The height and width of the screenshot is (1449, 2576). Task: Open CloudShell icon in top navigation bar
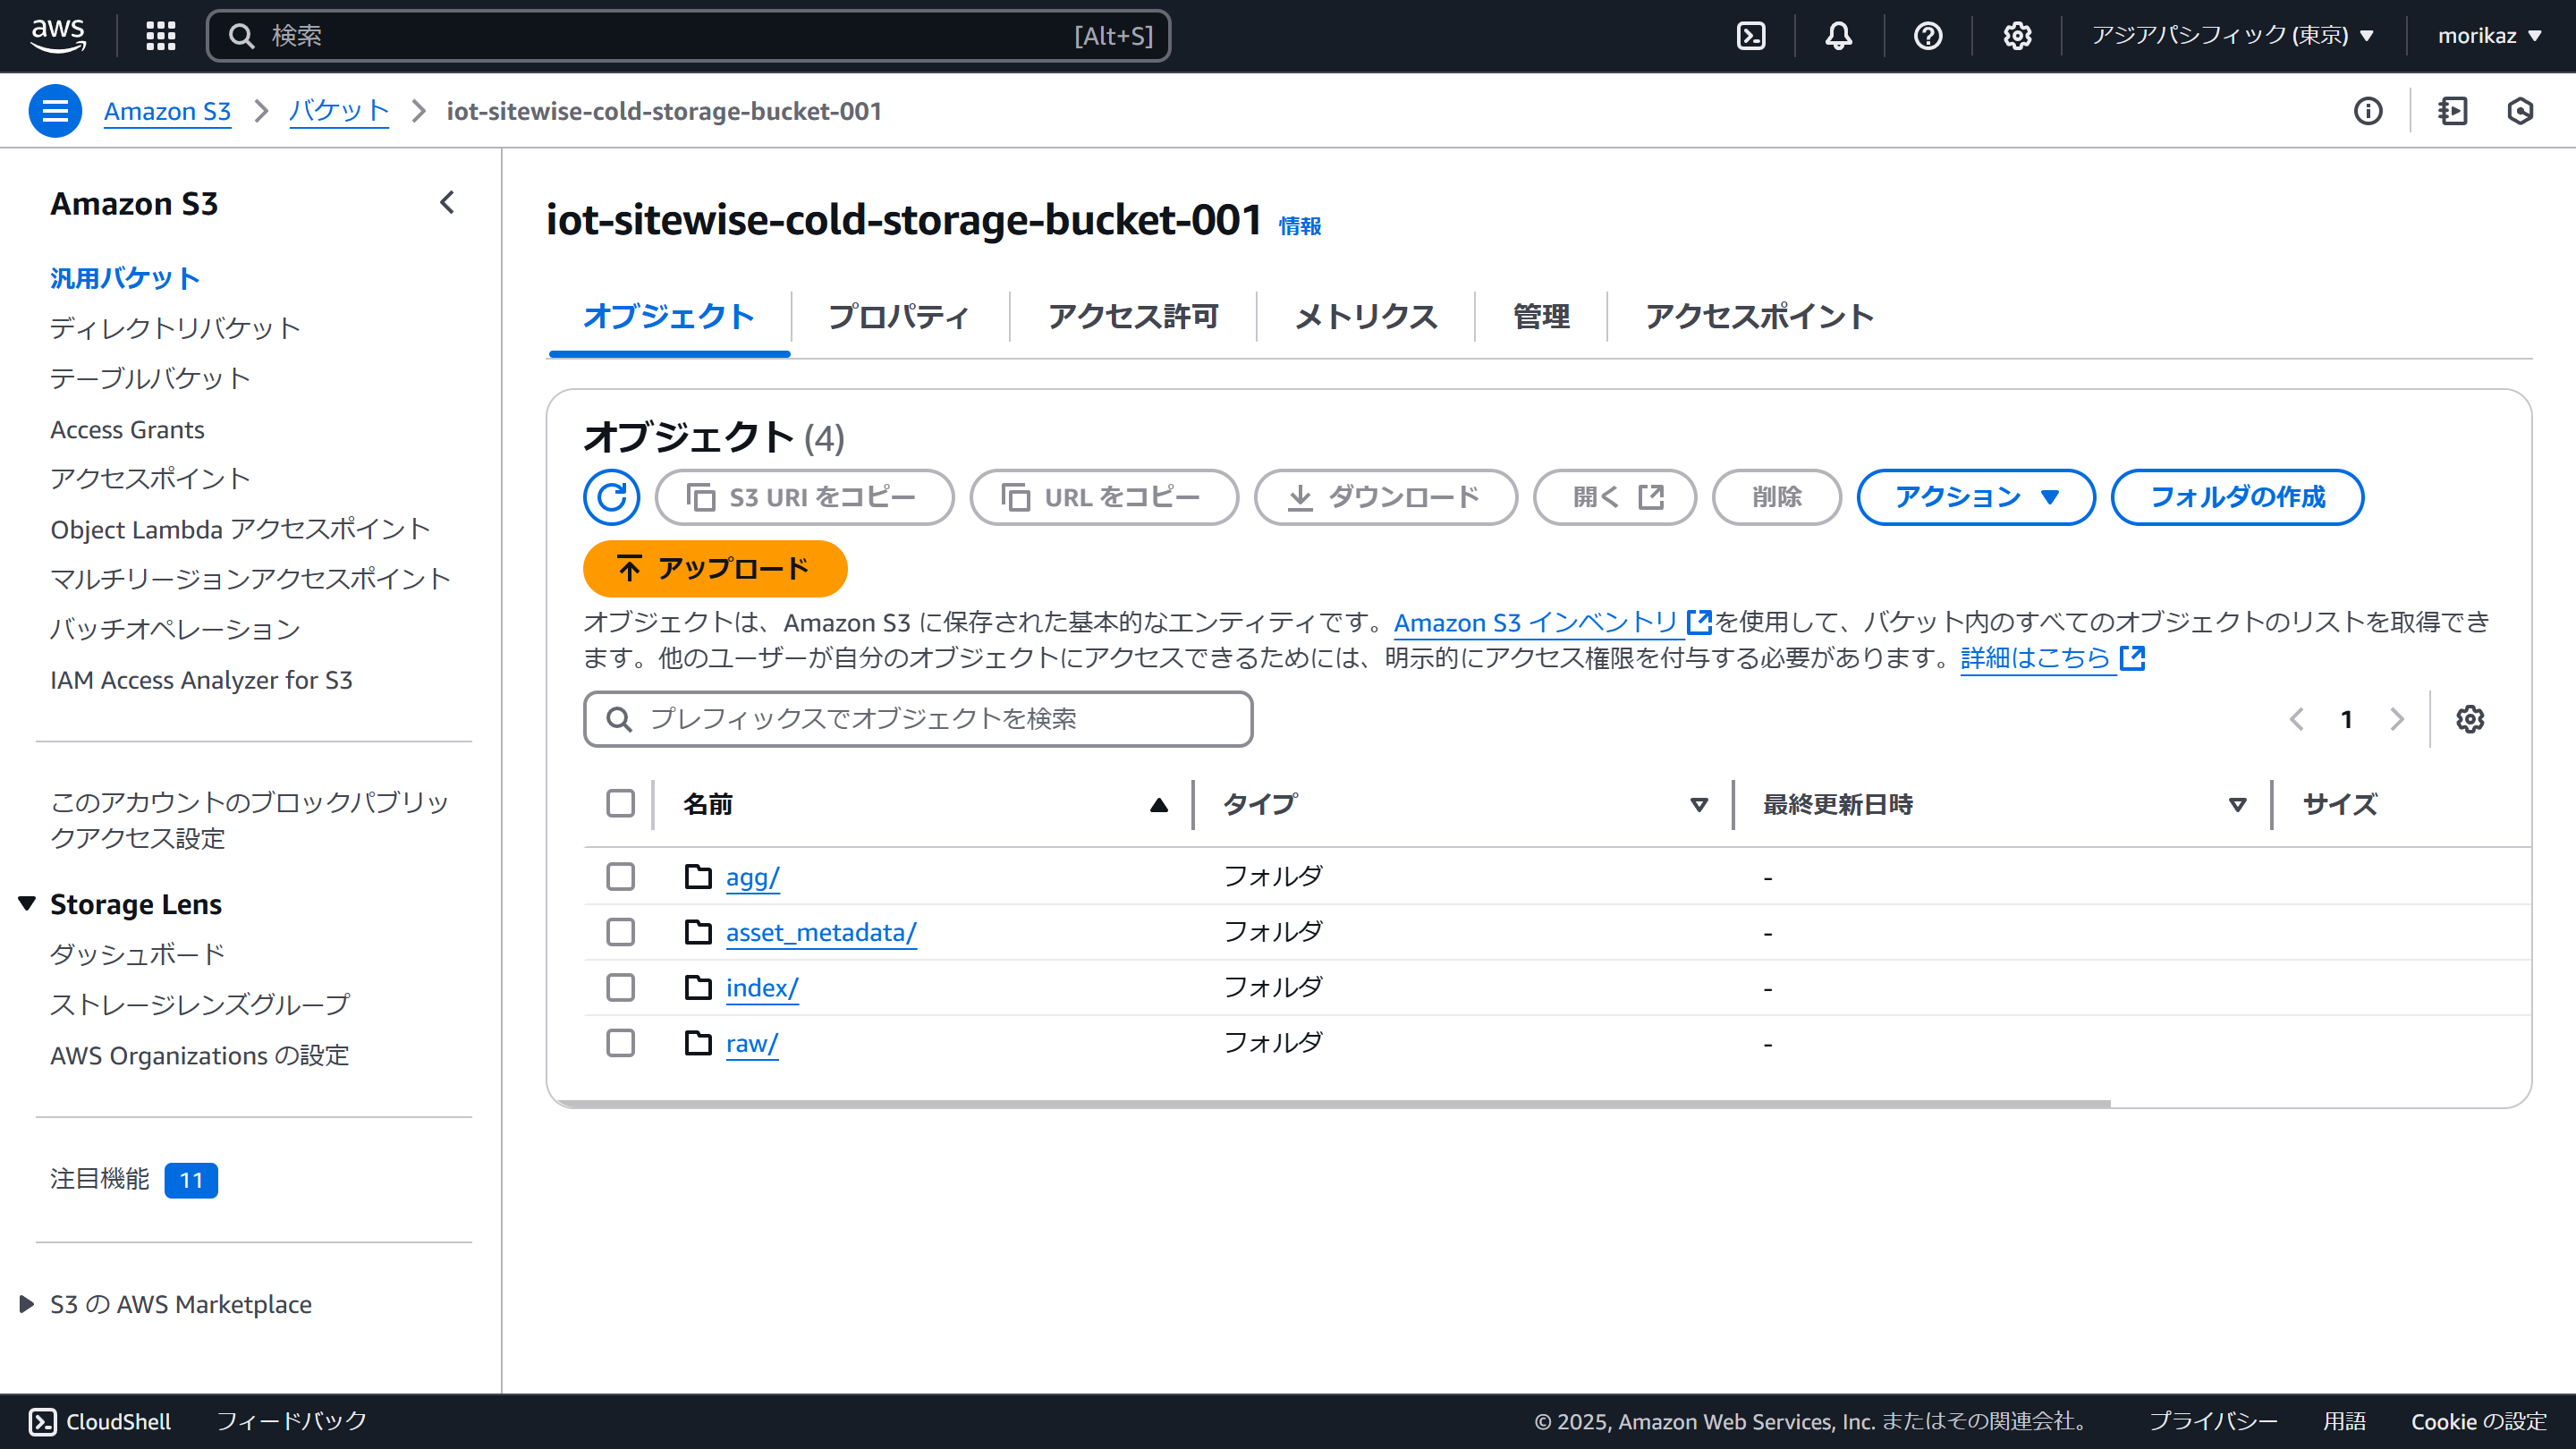tap(1751, 36)
